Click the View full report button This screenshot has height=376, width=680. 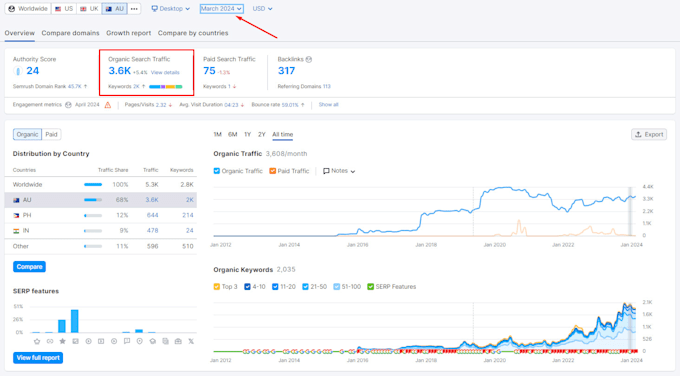pos(38,358)
